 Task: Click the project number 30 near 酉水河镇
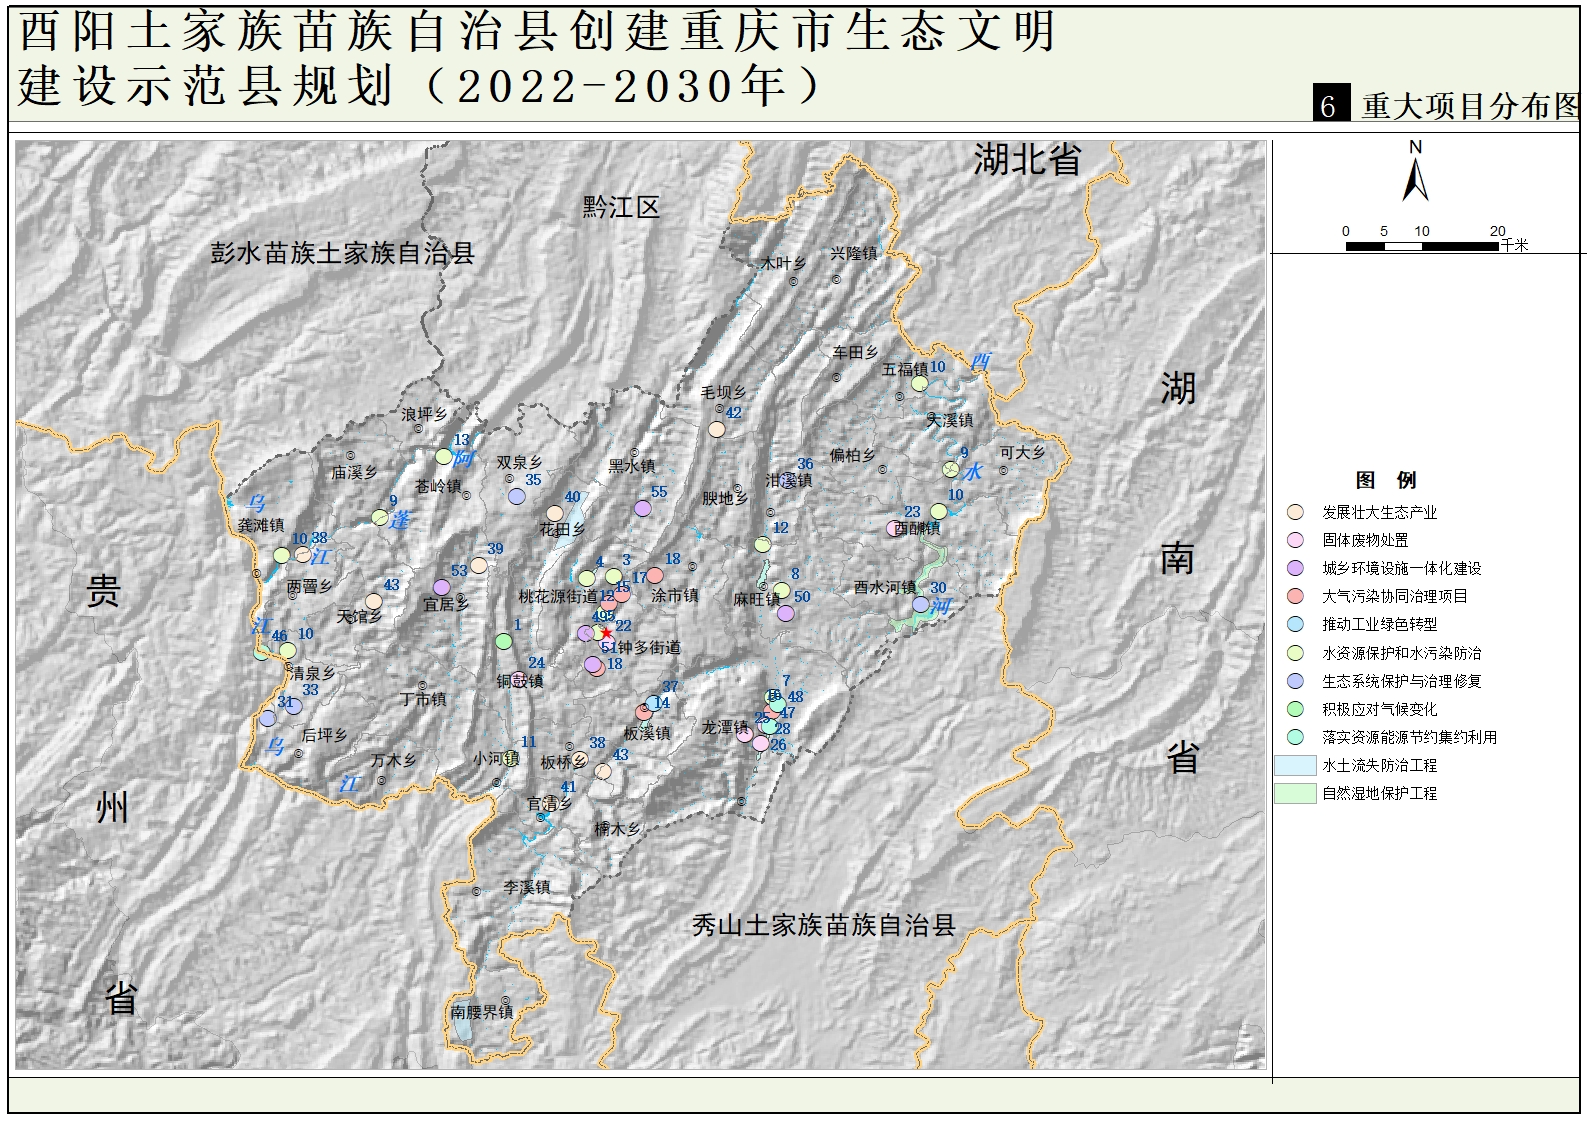point(938,588)
